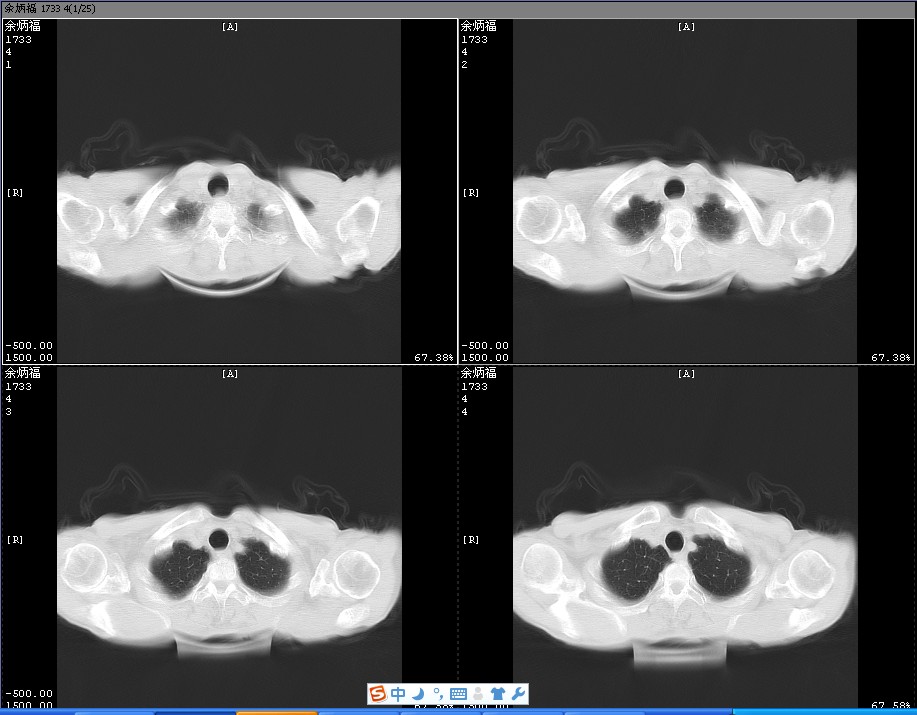The width and height of the screenshot is (917, 715).
Task: Click the '[A]' anterior marker in slice 1 panel
Action: 230,27
